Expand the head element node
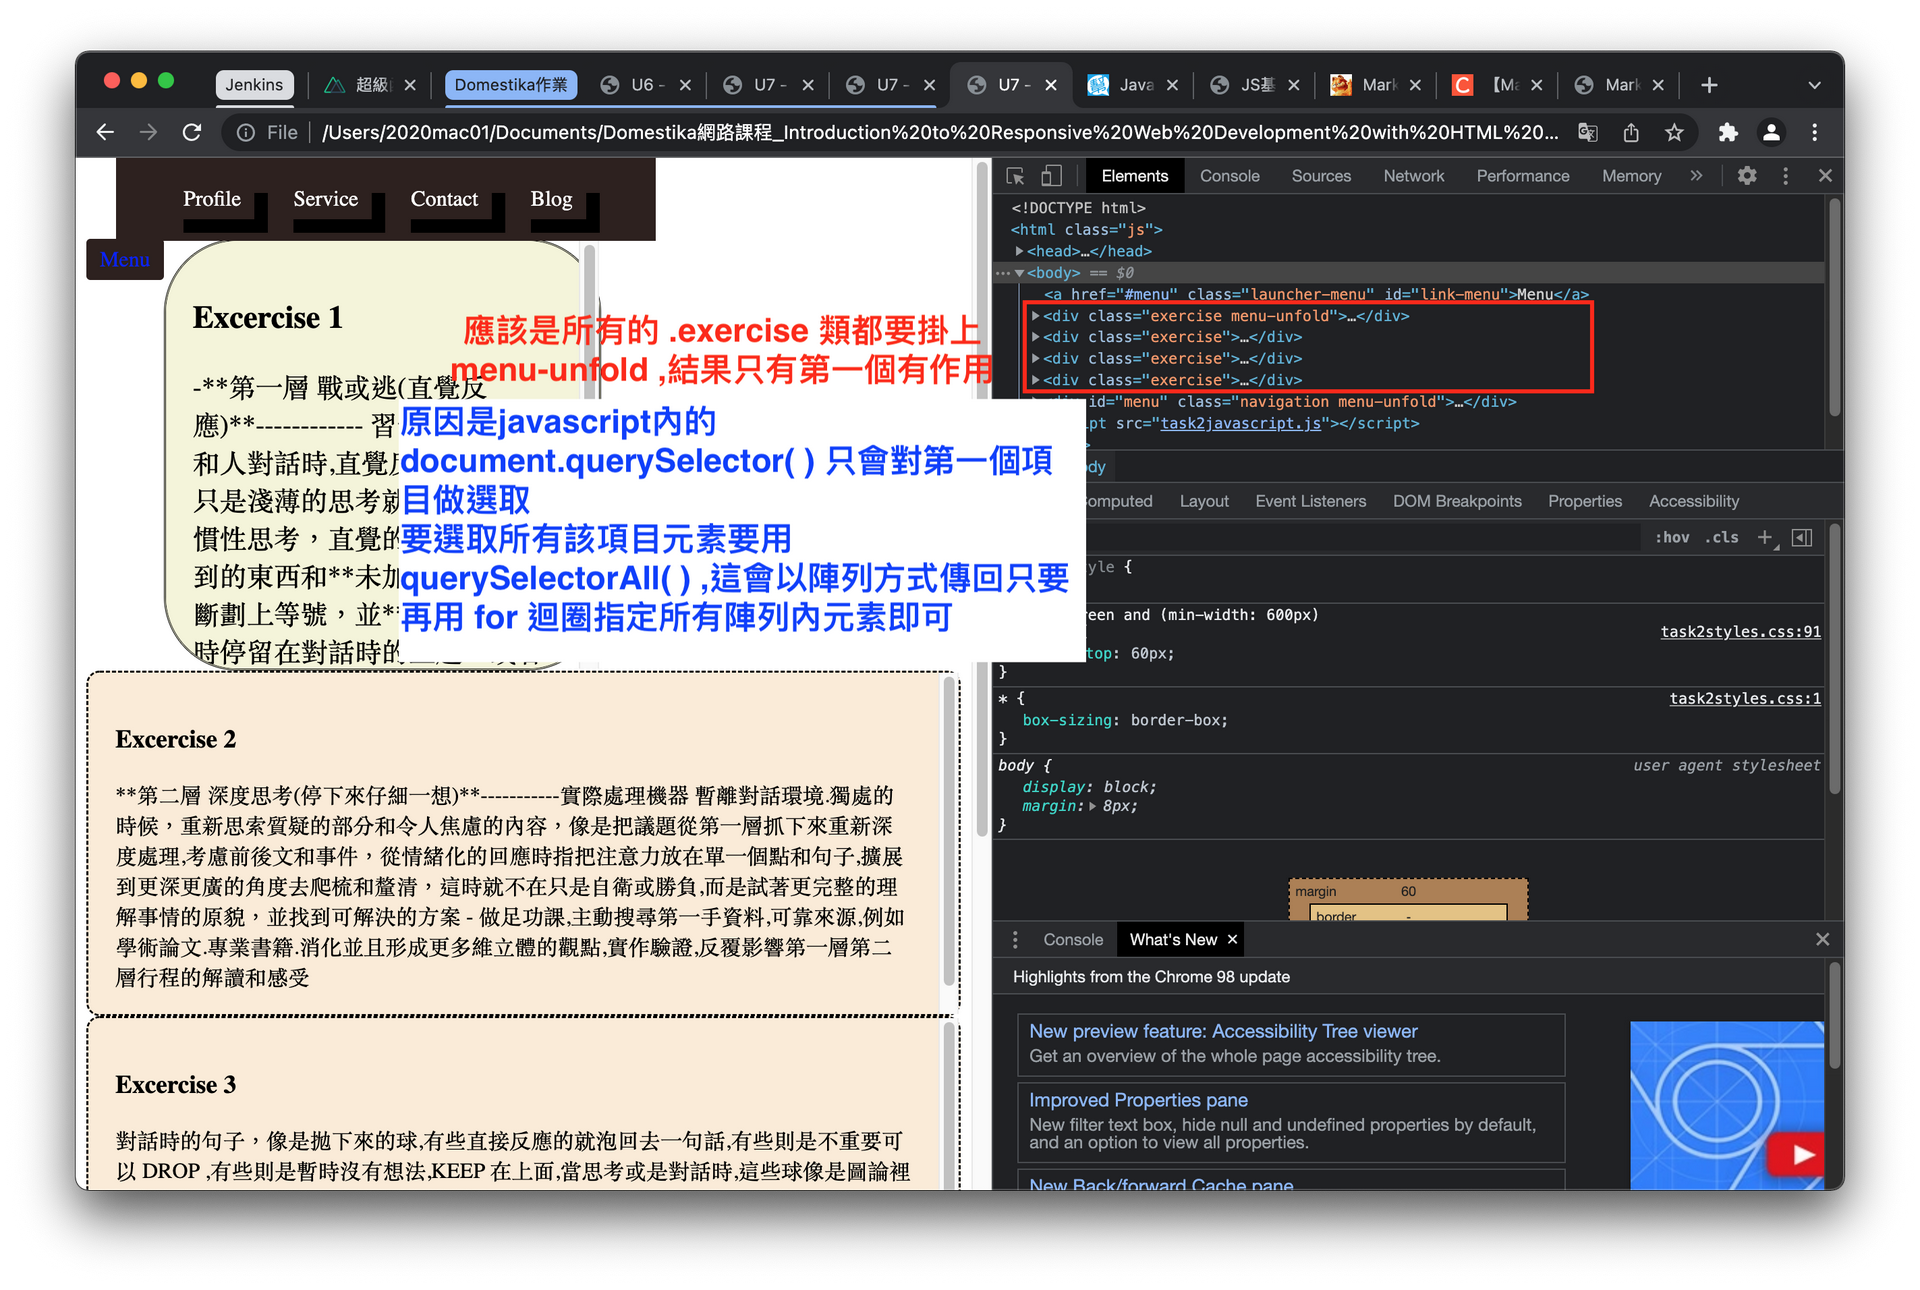Screen dimensions: 1920x1290 coord(1019,251)
